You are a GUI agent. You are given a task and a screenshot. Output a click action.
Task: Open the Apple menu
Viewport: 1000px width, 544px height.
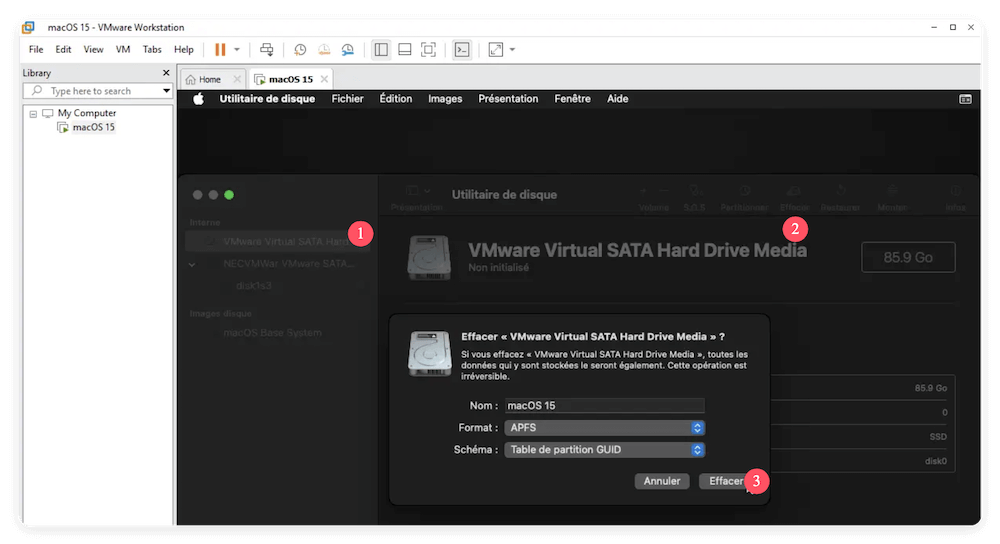pyautogui.click(x=198, y=99)
